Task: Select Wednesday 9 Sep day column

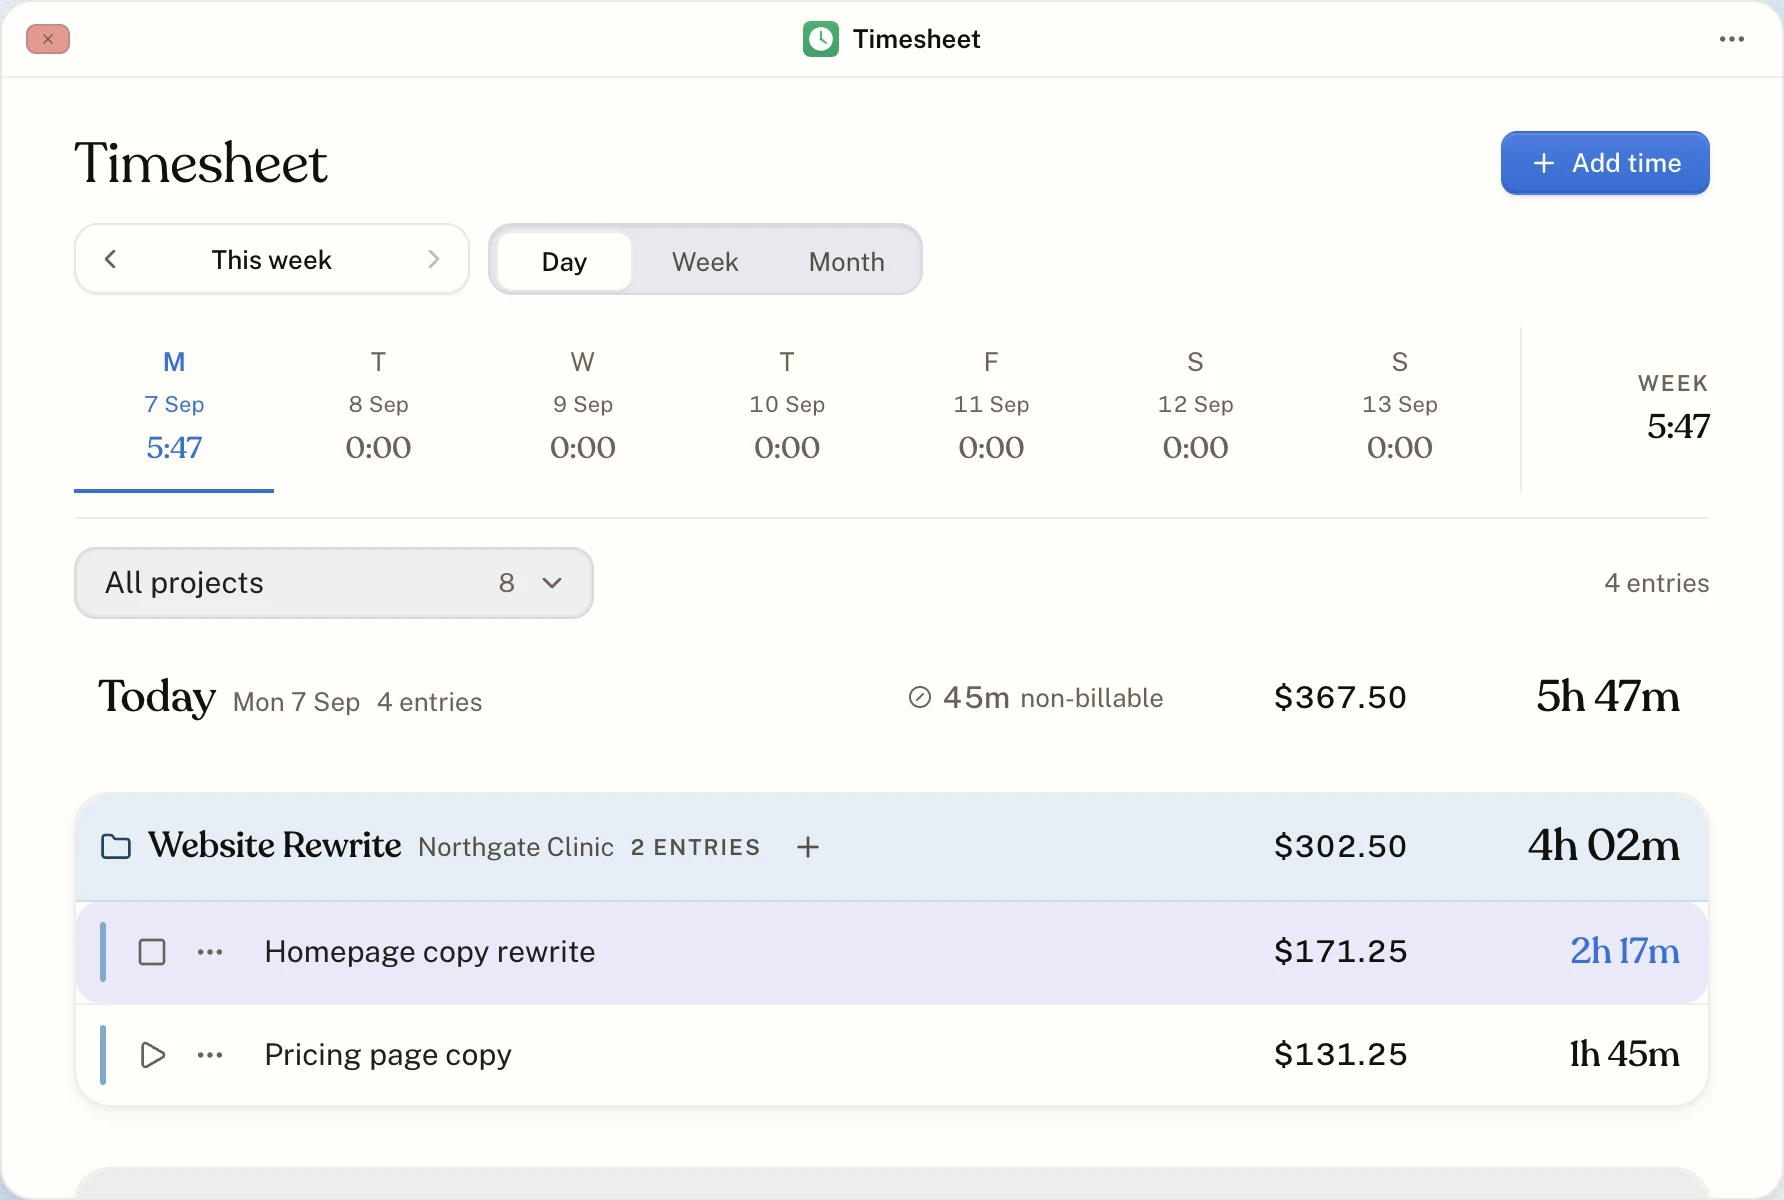Action: pos(583,411)
